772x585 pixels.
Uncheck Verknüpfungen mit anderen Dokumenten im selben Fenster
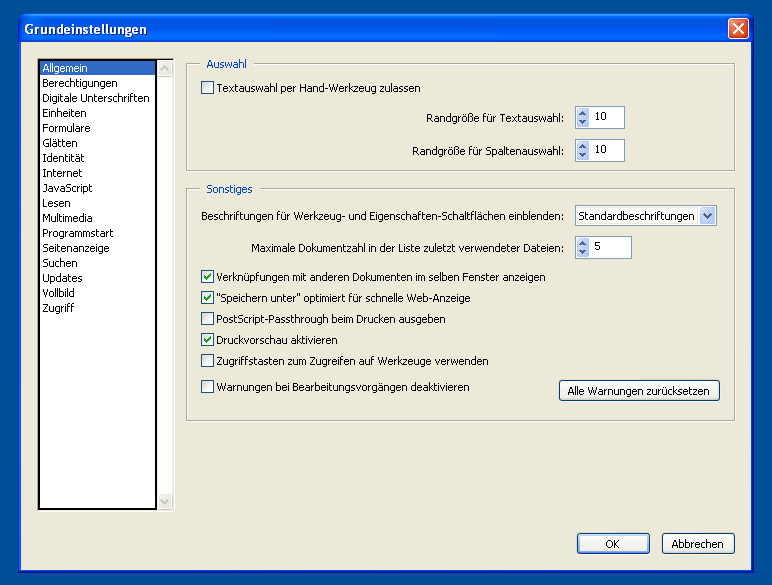coord(207,277)
